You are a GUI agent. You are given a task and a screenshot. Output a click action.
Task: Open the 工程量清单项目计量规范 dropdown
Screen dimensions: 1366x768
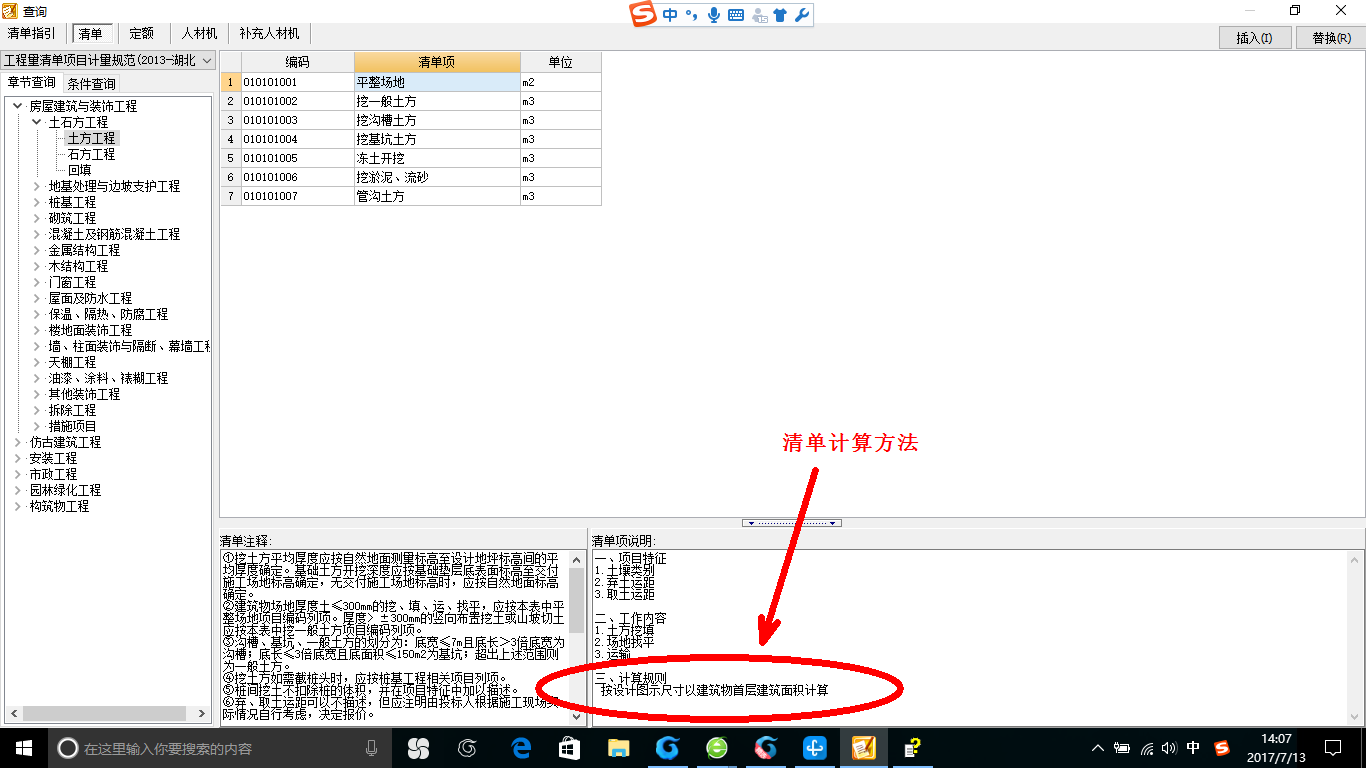point(108,61)
